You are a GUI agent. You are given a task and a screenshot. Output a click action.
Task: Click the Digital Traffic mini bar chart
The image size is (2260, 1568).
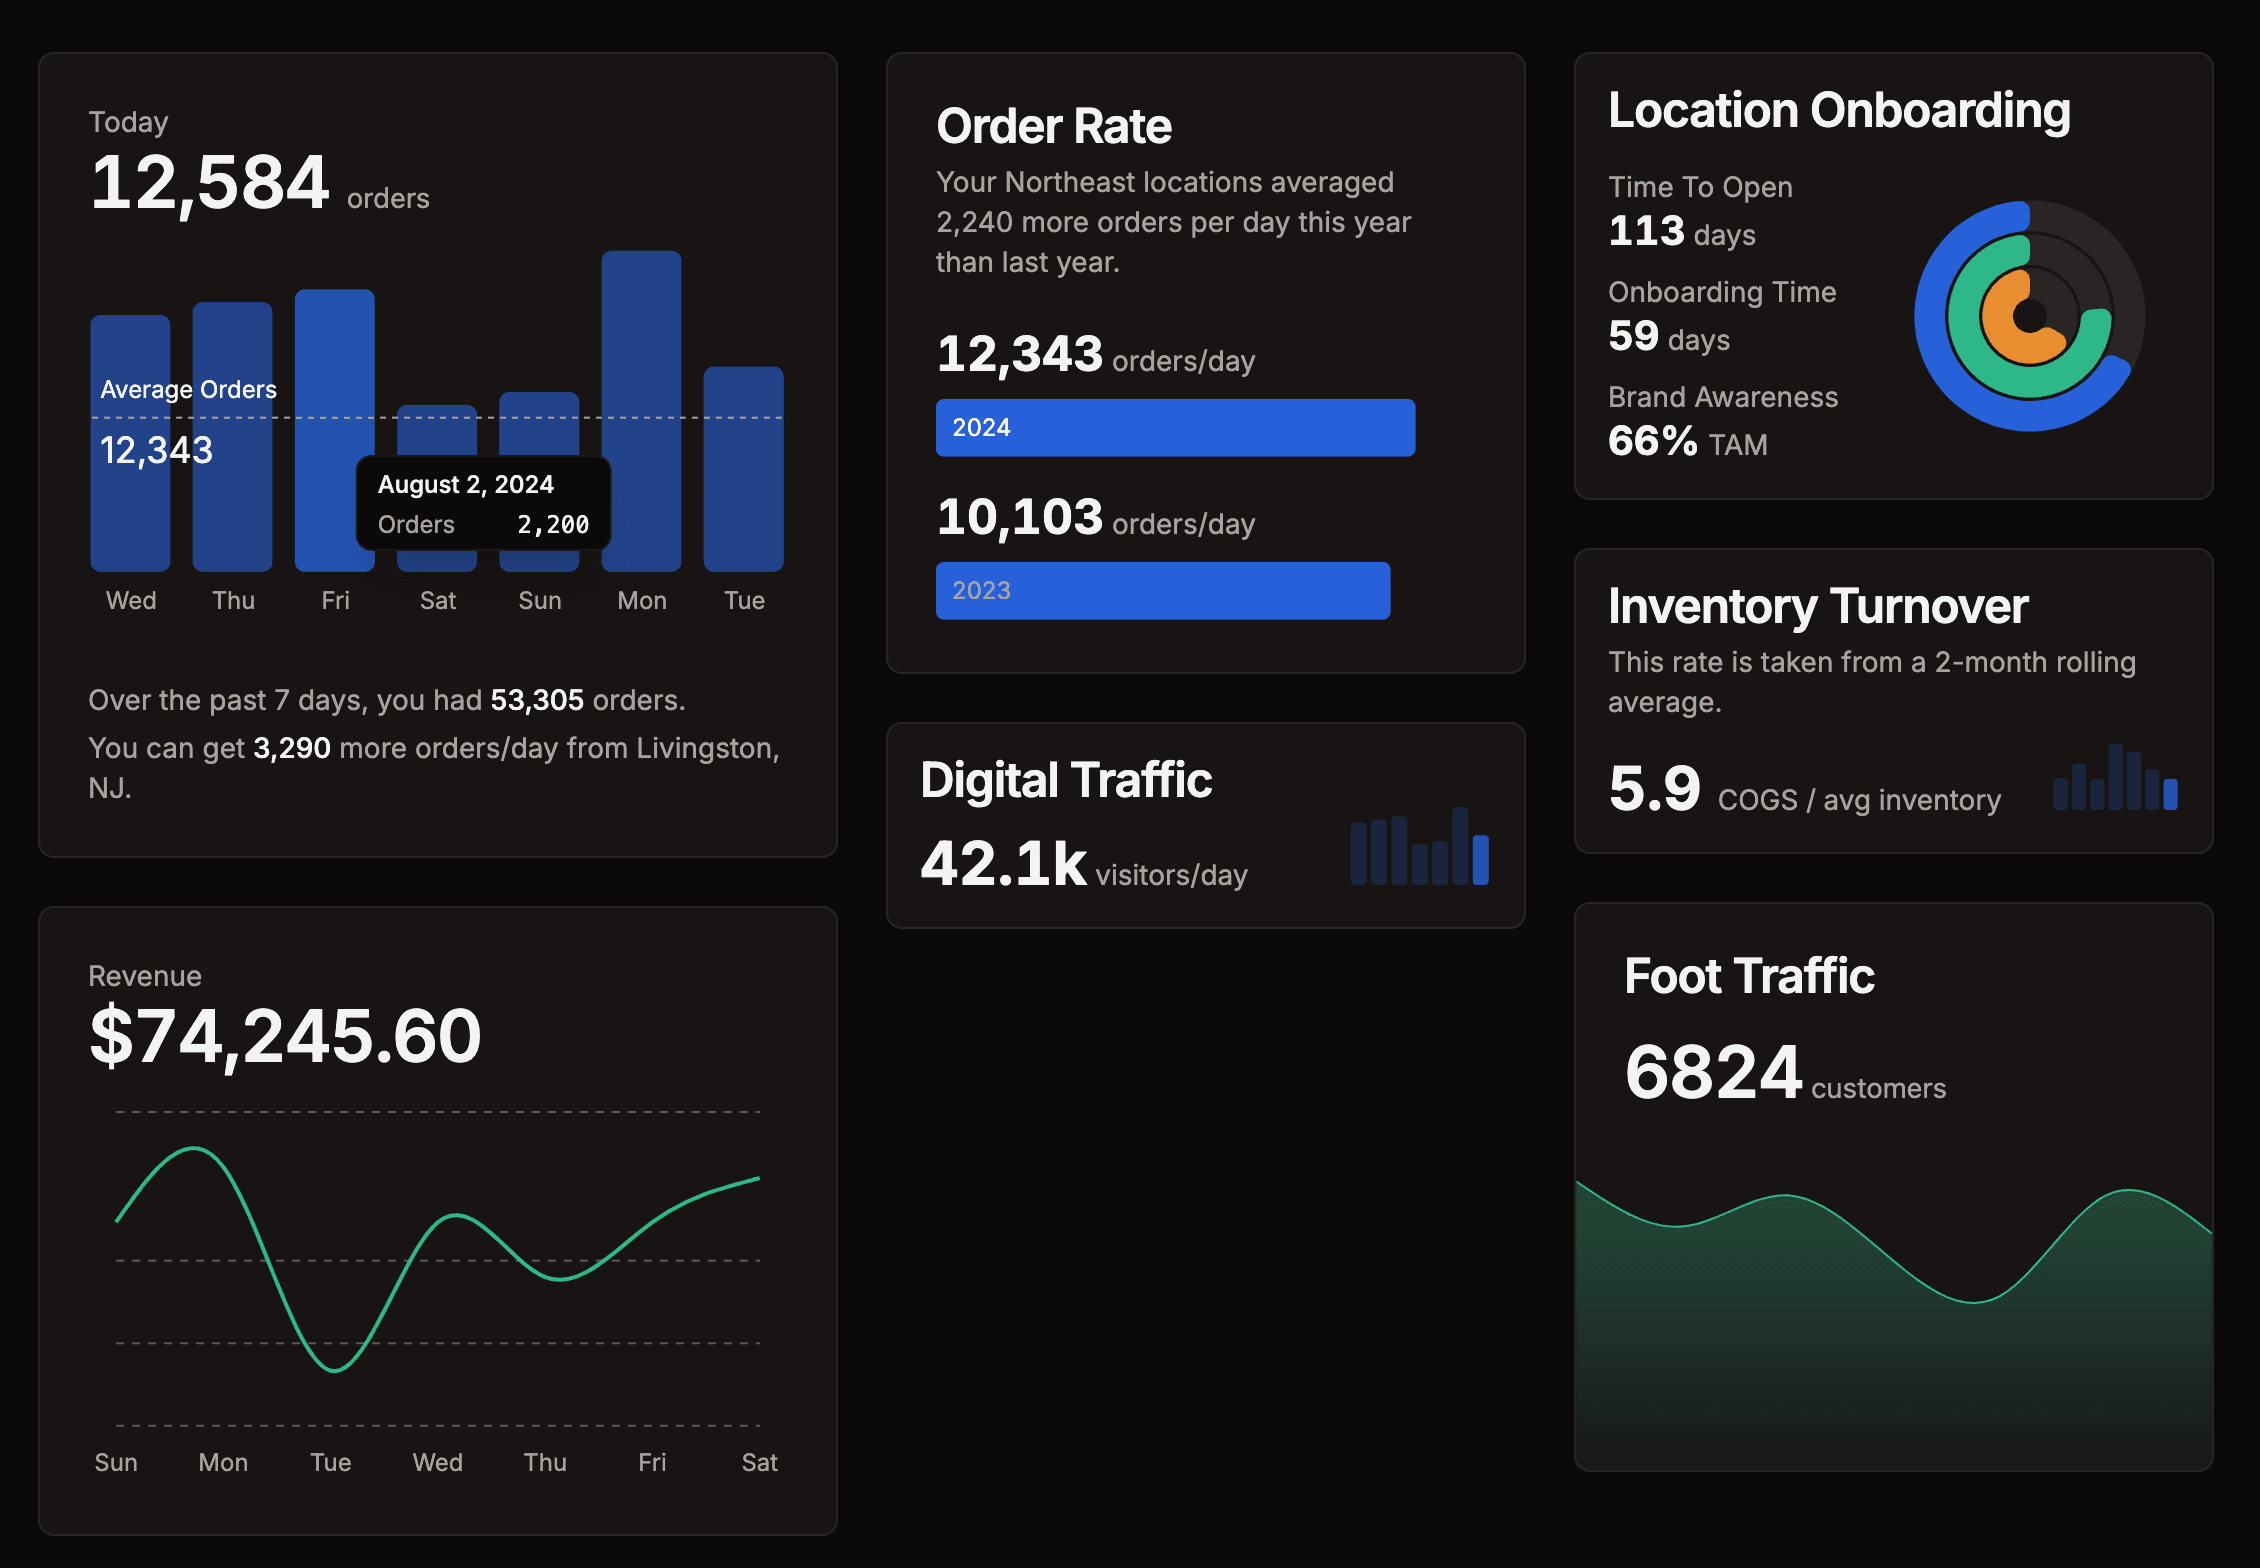click(x=1419, y=846)
